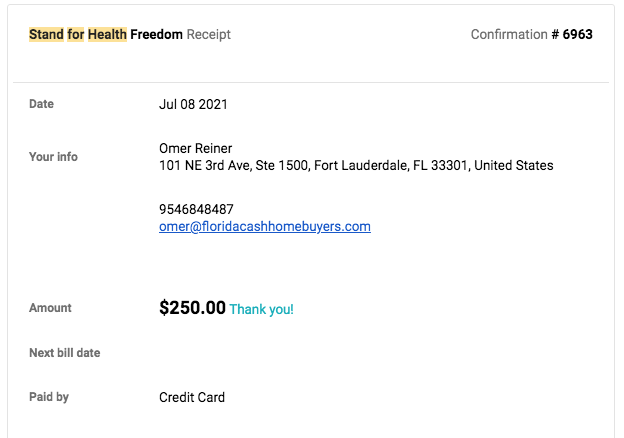Click the Your info label
624x438 pixels.
point(53,157)
